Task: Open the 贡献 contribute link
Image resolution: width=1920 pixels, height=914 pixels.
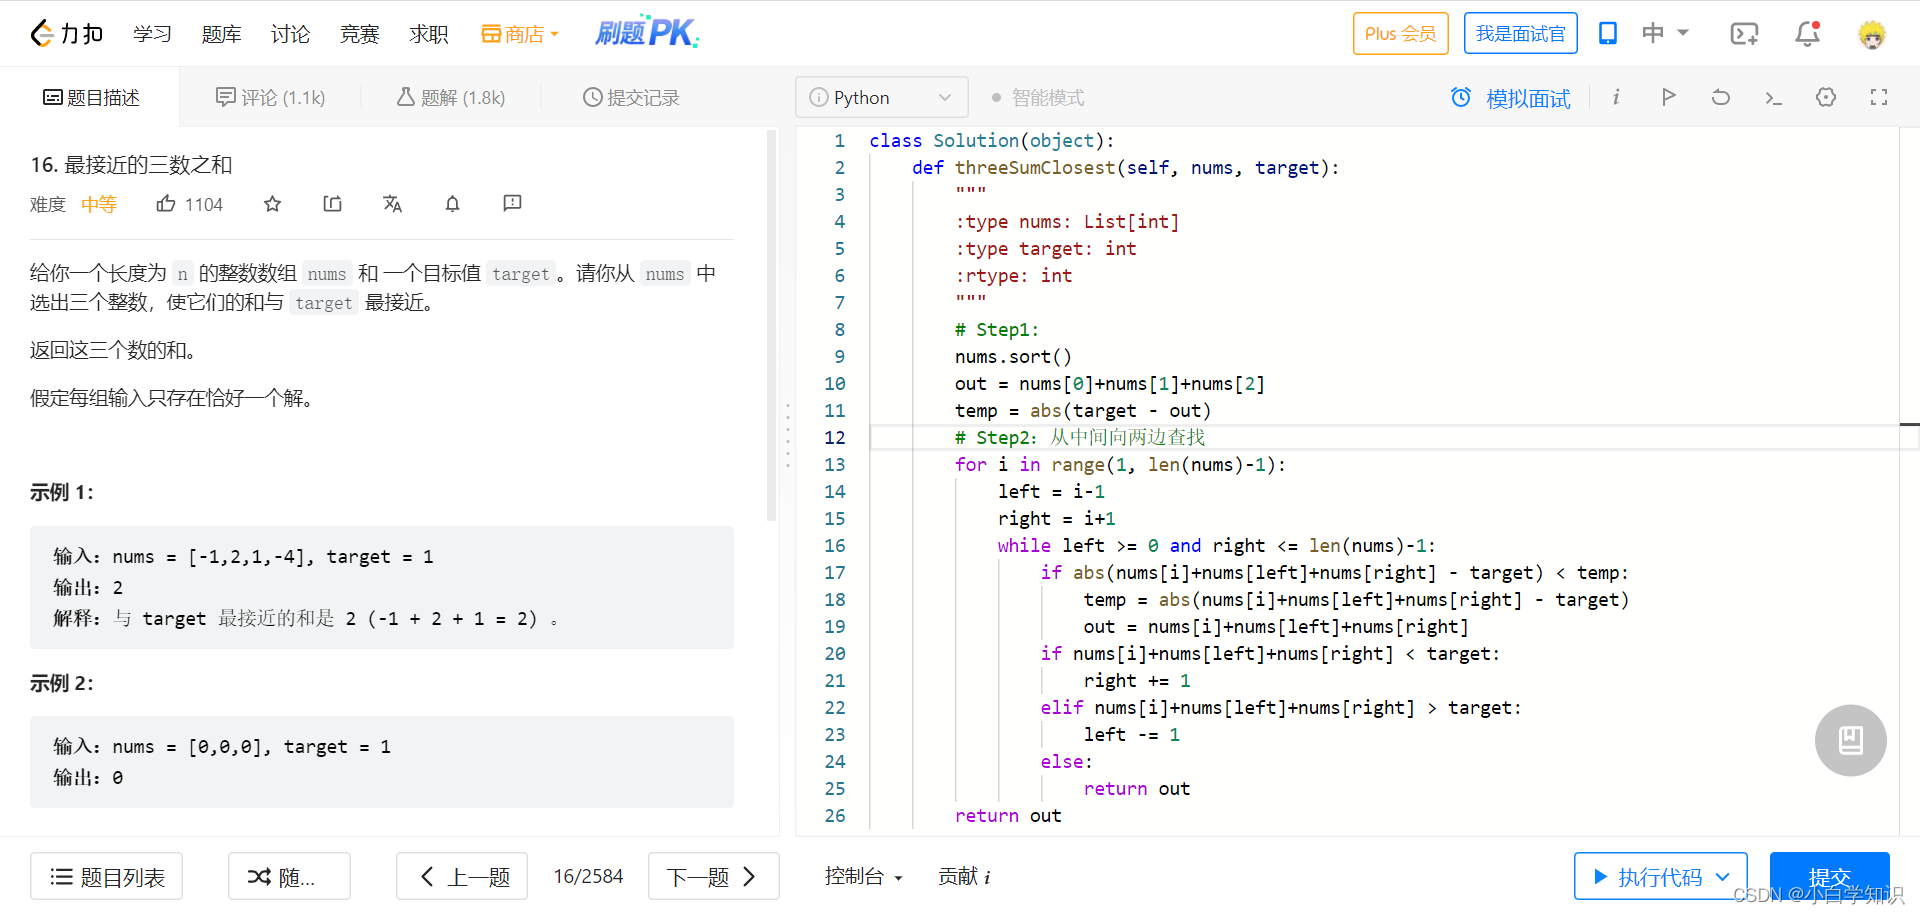Action: pos(964,876)
